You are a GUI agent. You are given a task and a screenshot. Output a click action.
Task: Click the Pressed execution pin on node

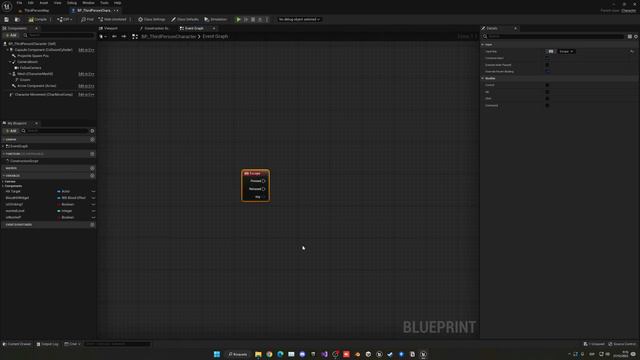[263, 181]
